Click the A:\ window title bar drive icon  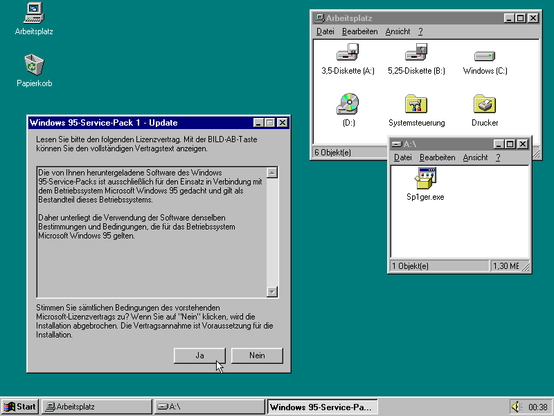(397, 144)
